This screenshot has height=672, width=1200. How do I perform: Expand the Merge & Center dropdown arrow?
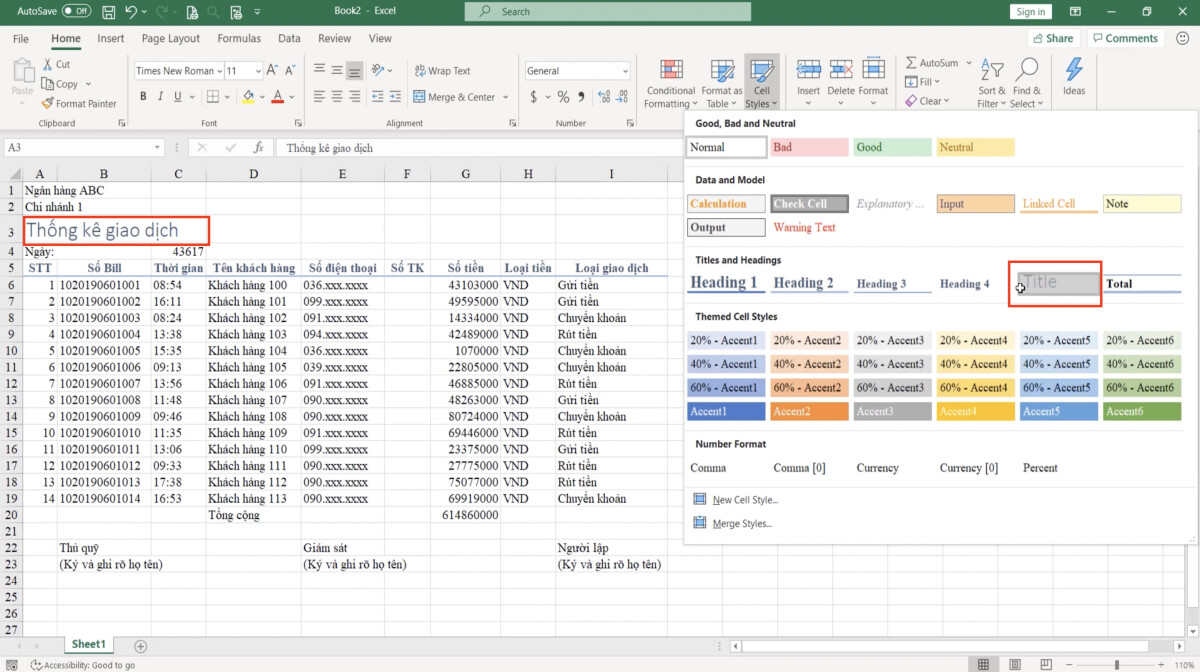(x=505, y=97)
